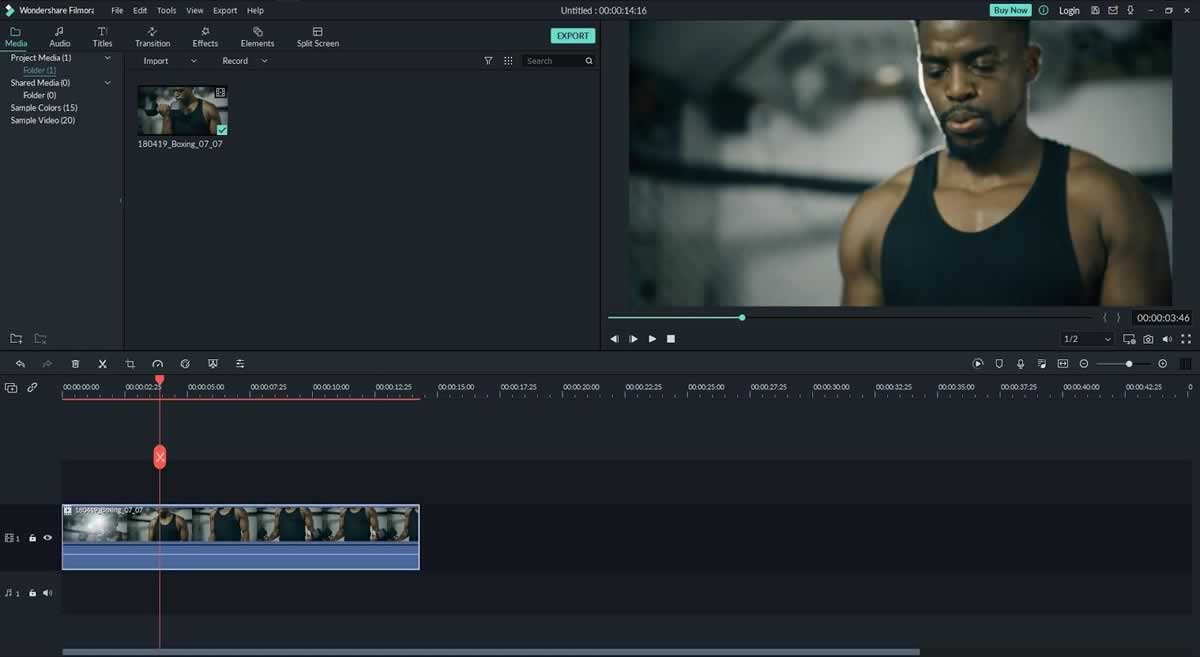Click the Speed control icon

click(157, 363)
